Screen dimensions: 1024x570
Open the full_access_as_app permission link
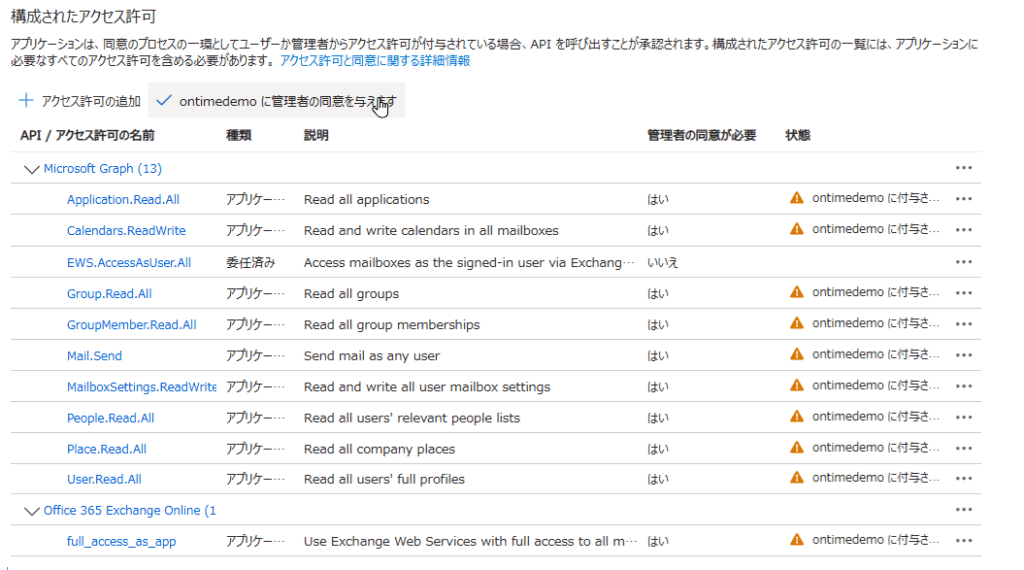[x=121, y=541]
